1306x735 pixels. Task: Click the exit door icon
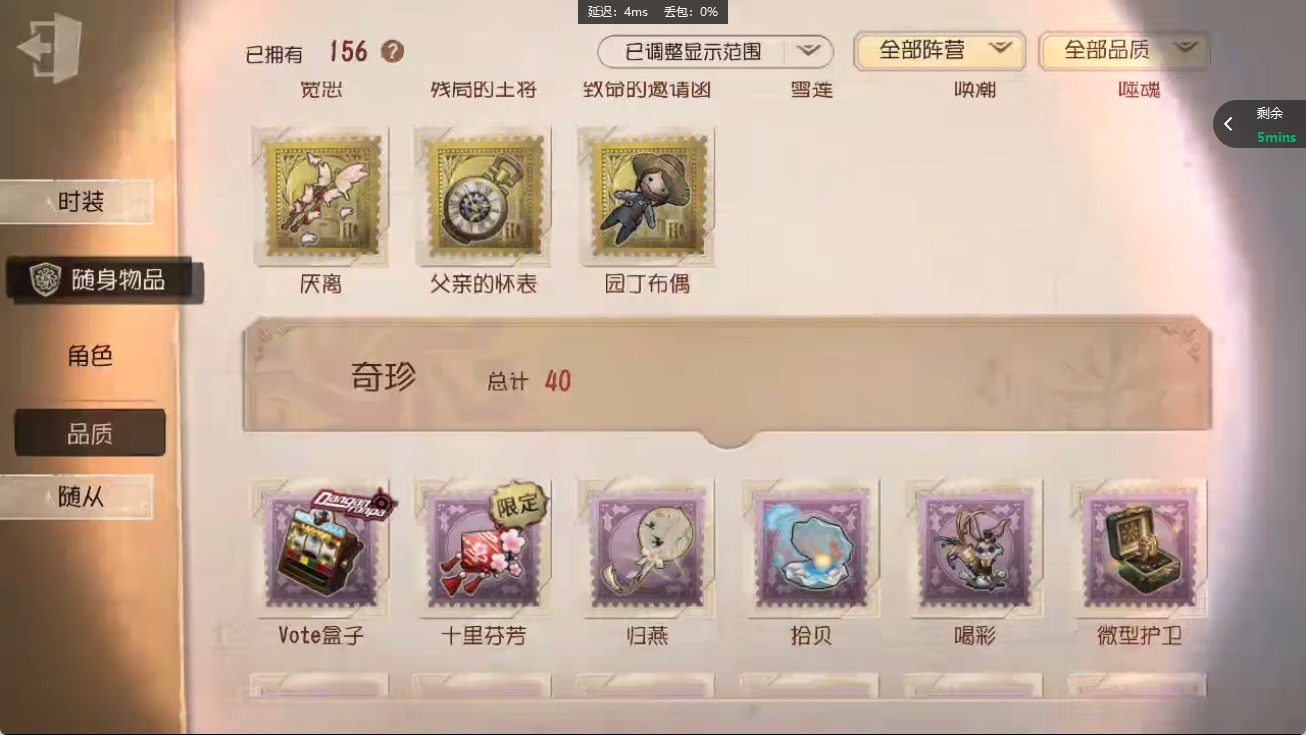[x=50, y=48]
